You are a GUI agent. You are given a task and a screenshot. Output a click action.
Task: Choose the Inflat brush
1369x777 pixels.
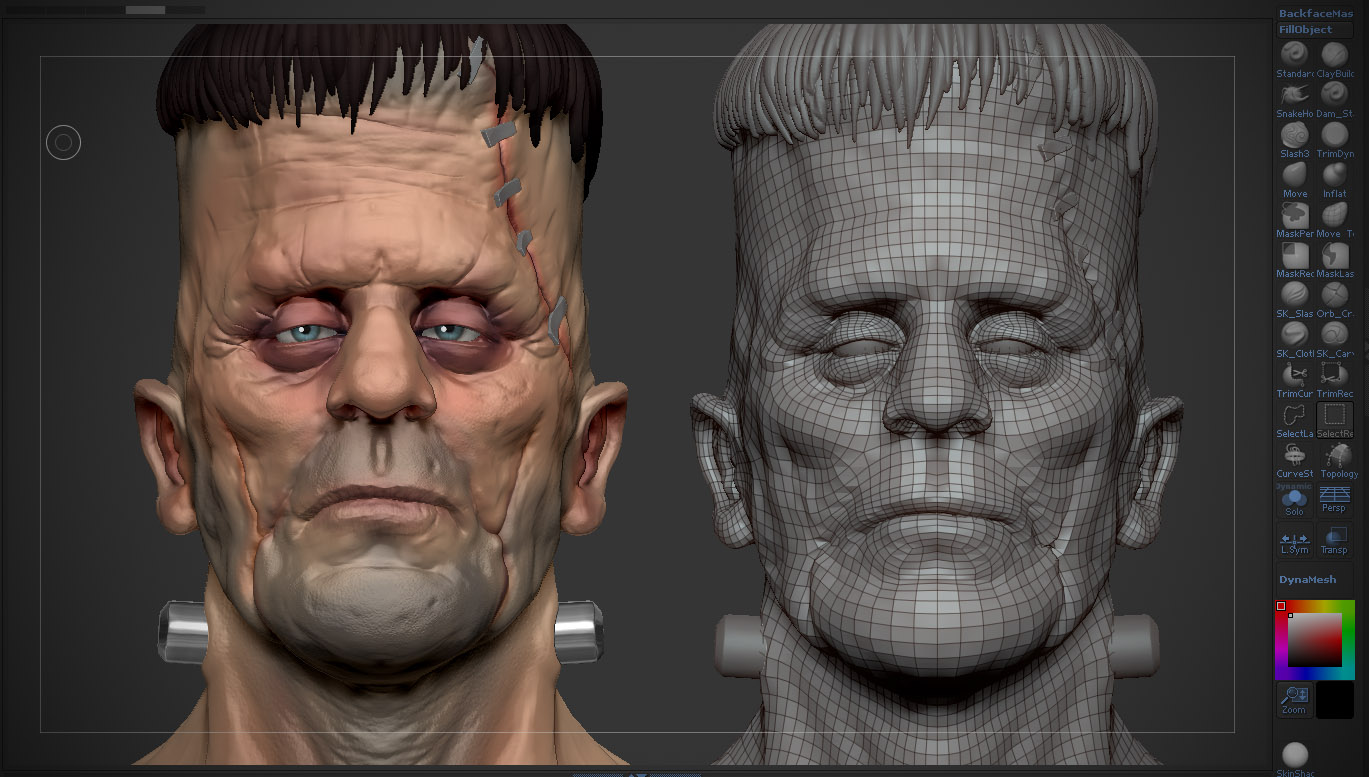[x=1335, y=180]
